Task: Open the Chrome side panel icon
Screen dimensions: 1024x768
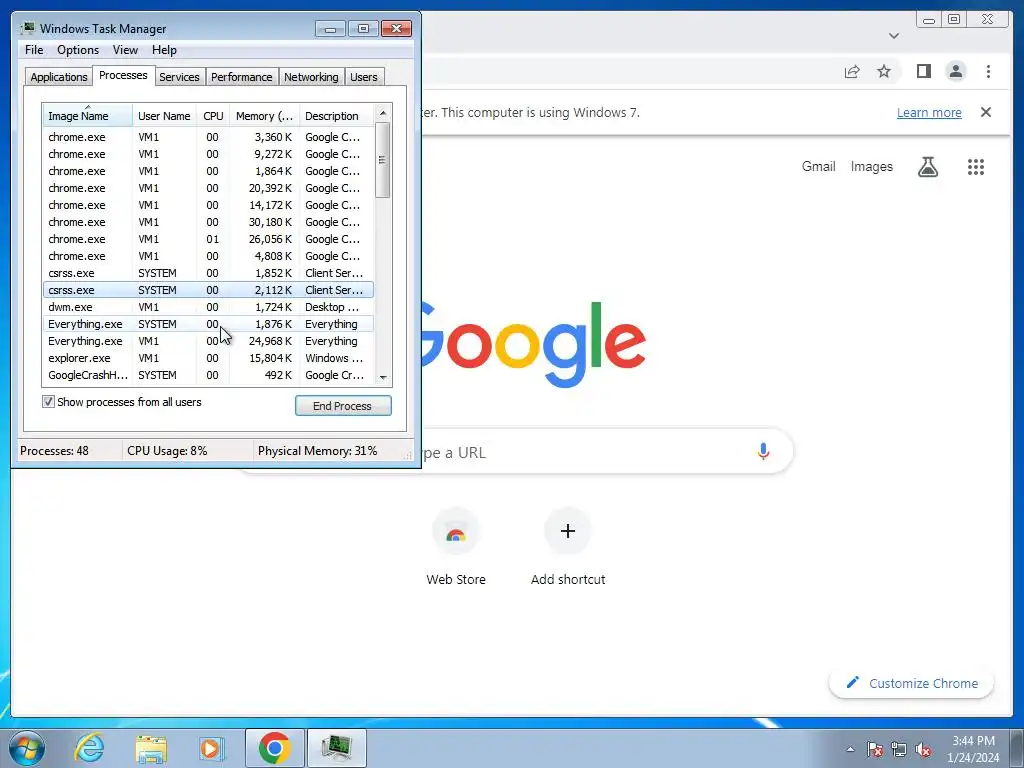Action: point(923,71)
